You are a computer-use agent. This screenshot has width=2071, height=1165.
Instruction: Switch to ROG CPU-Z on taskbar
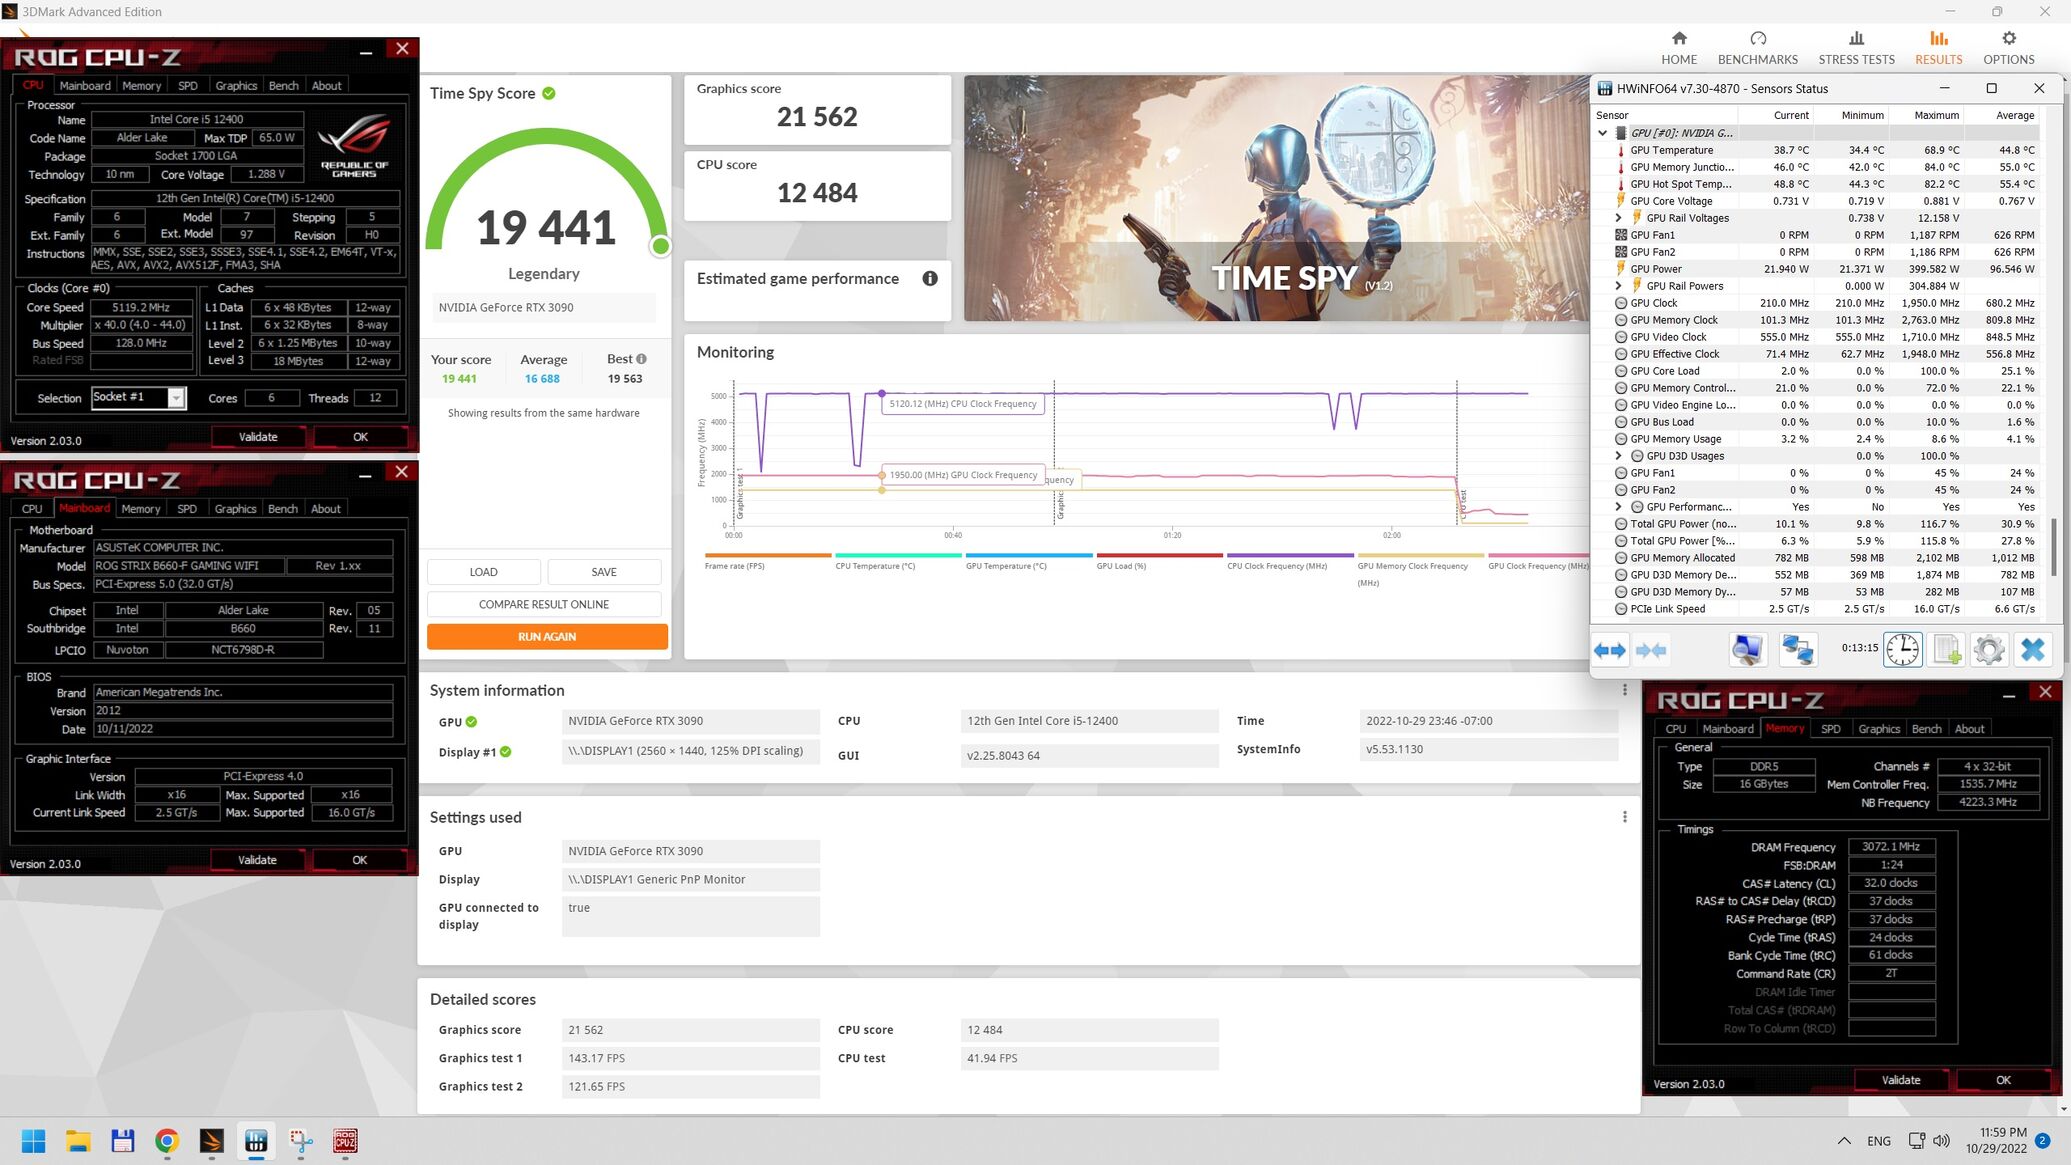tap(345, 1141)
